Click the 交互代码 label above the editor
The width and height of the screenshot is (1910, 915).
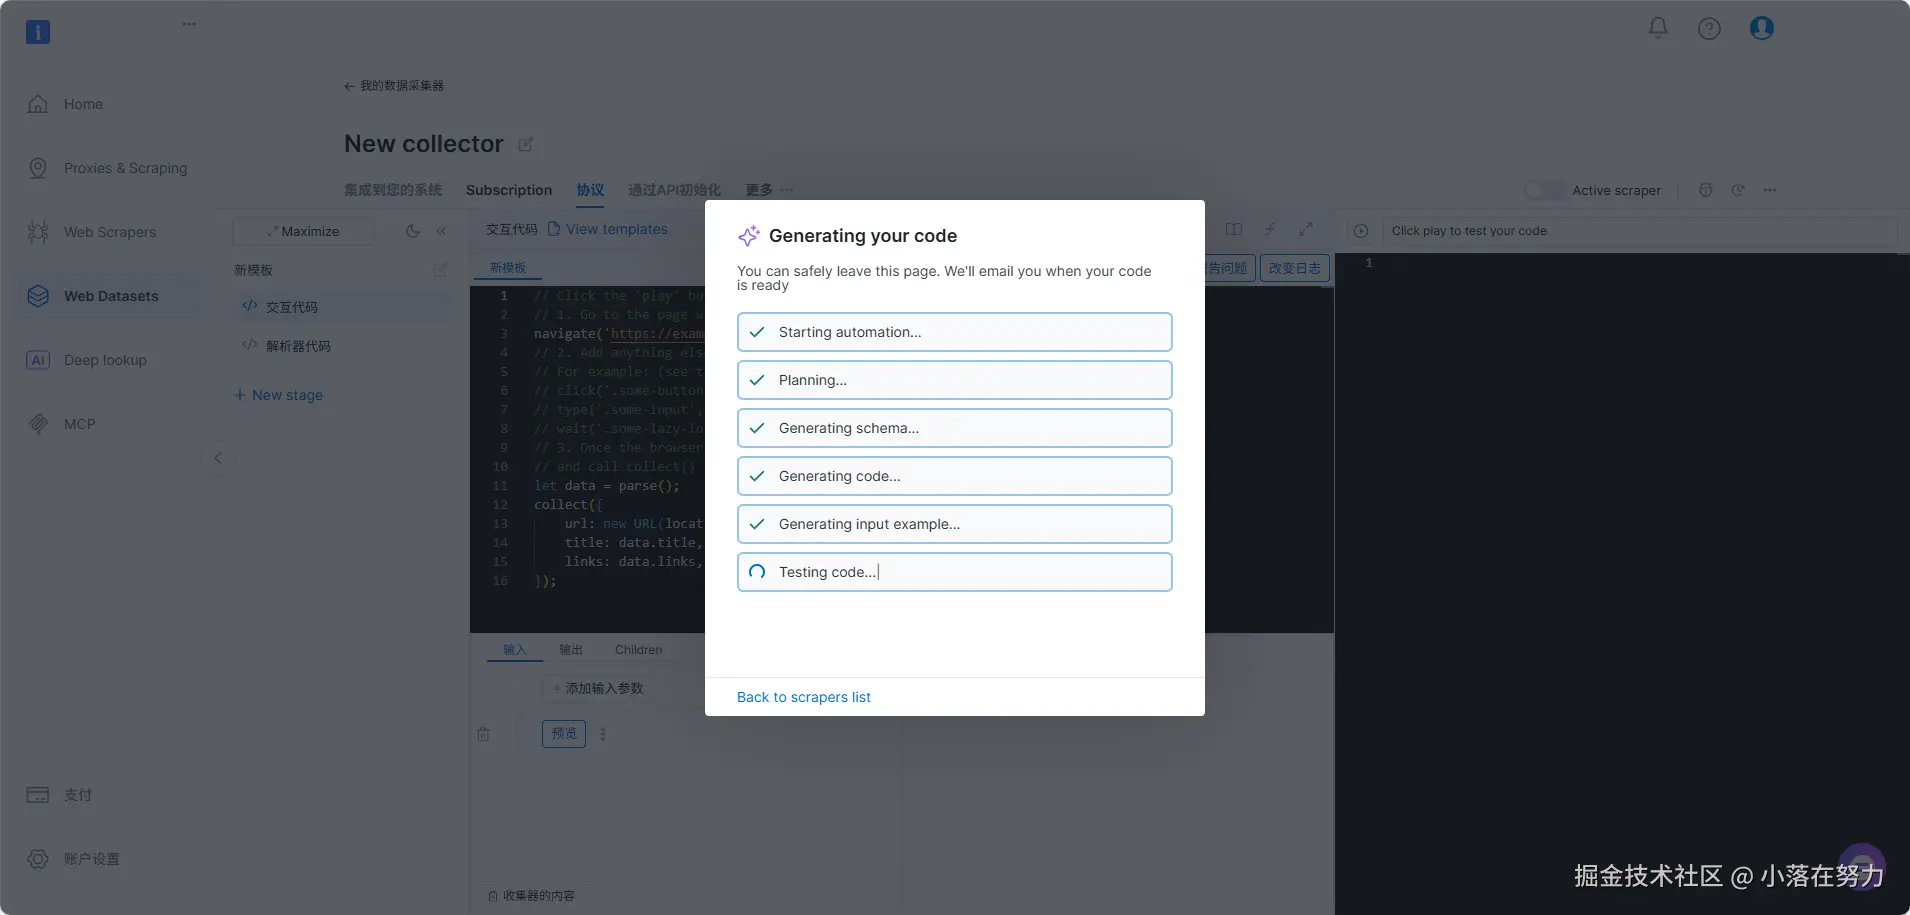point(512,229)
